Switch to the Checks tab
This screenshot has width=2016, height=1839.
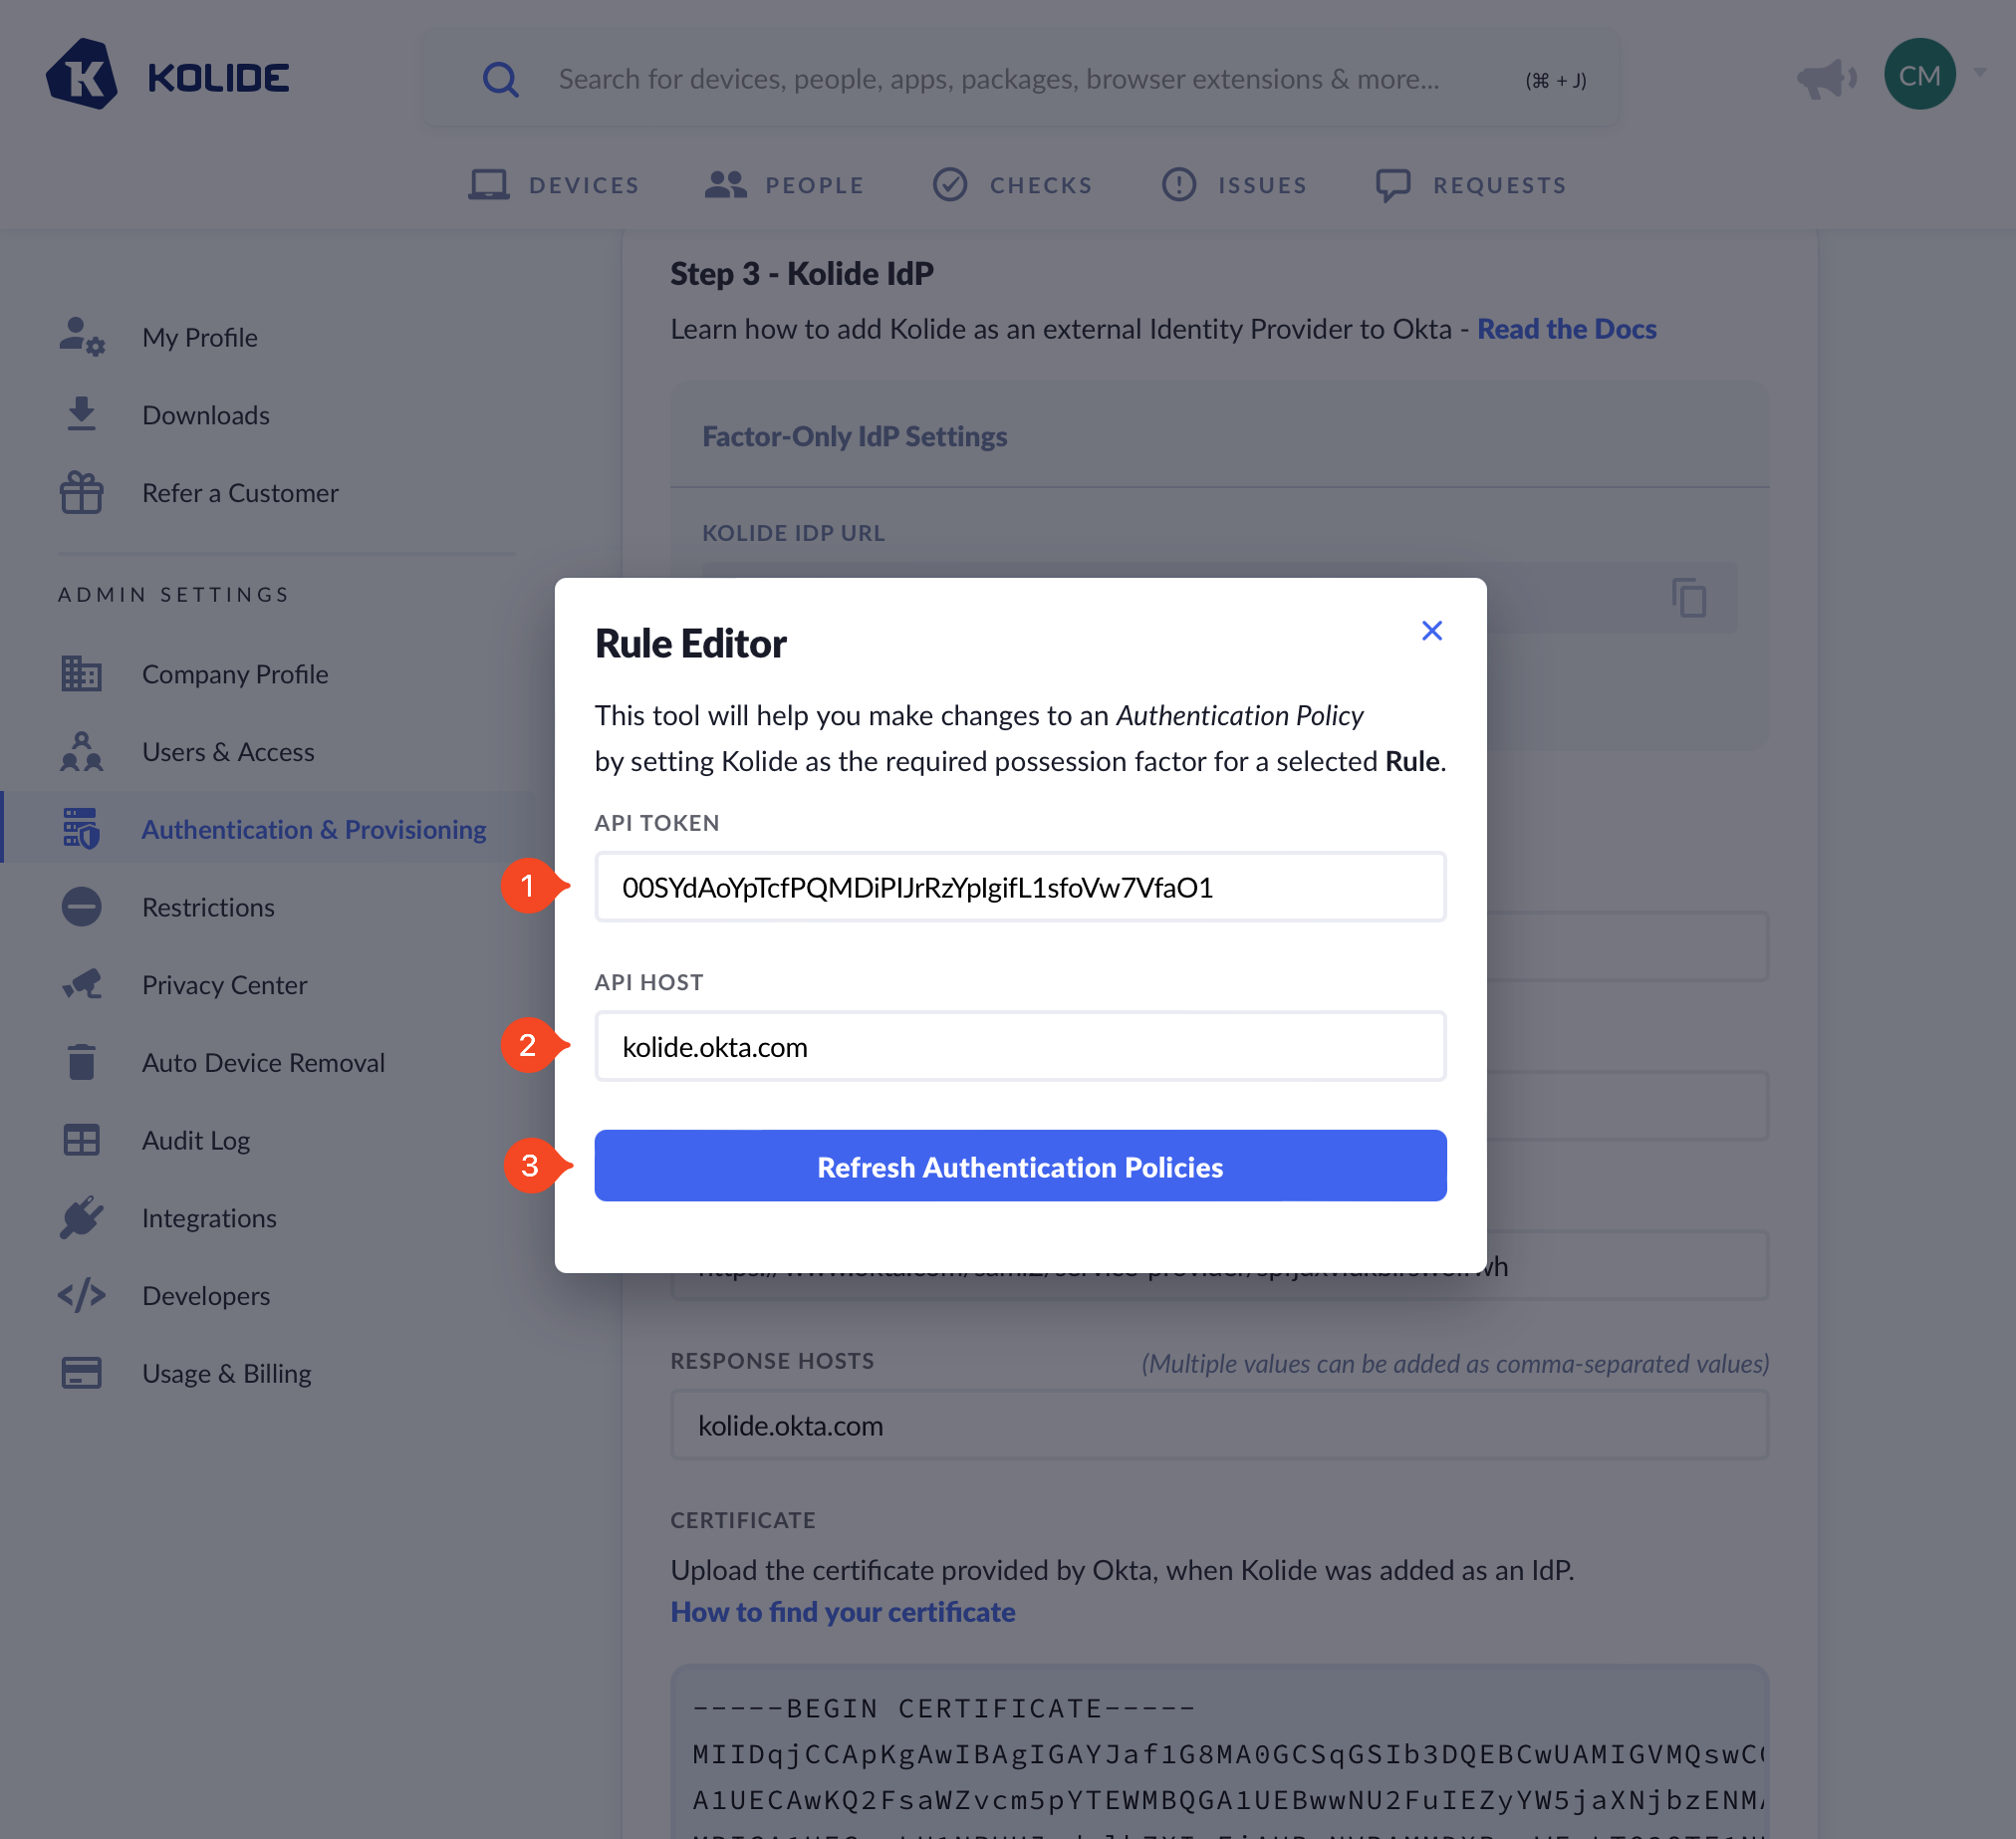(1012, 185)
